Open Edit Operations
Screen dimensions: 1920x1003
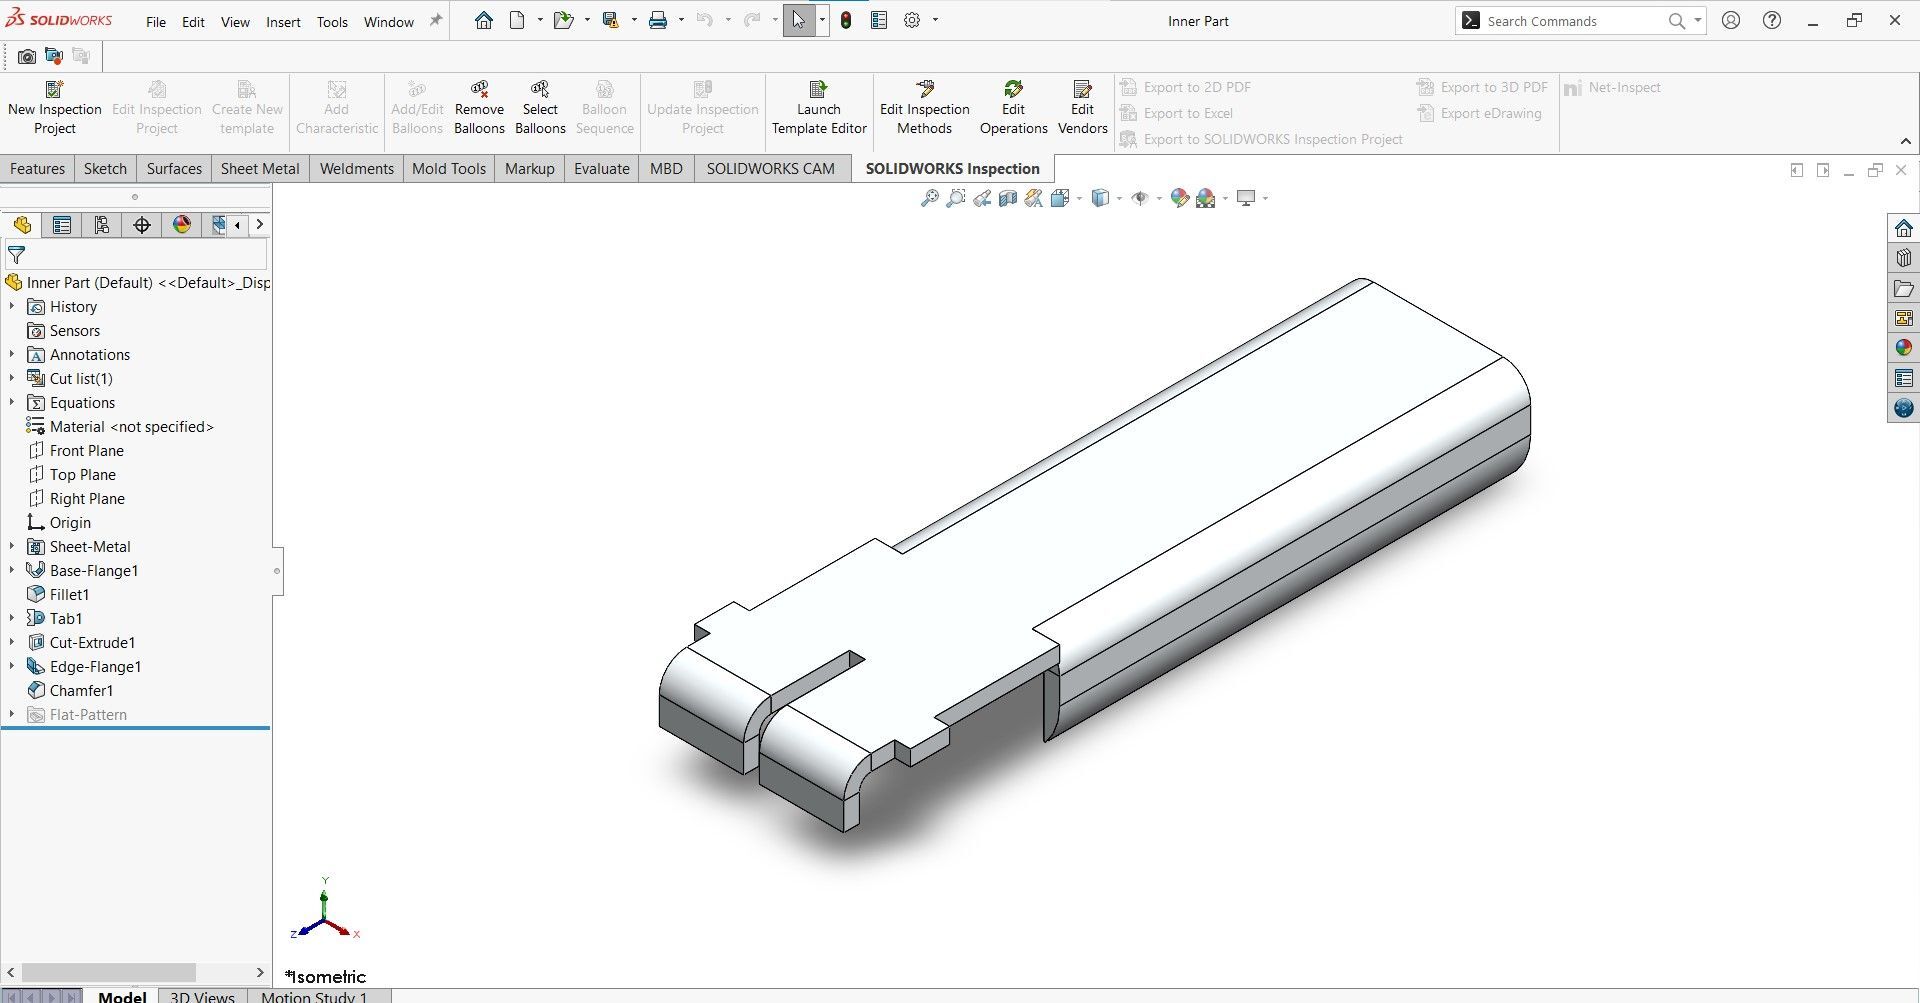(x=1013, y=108)
